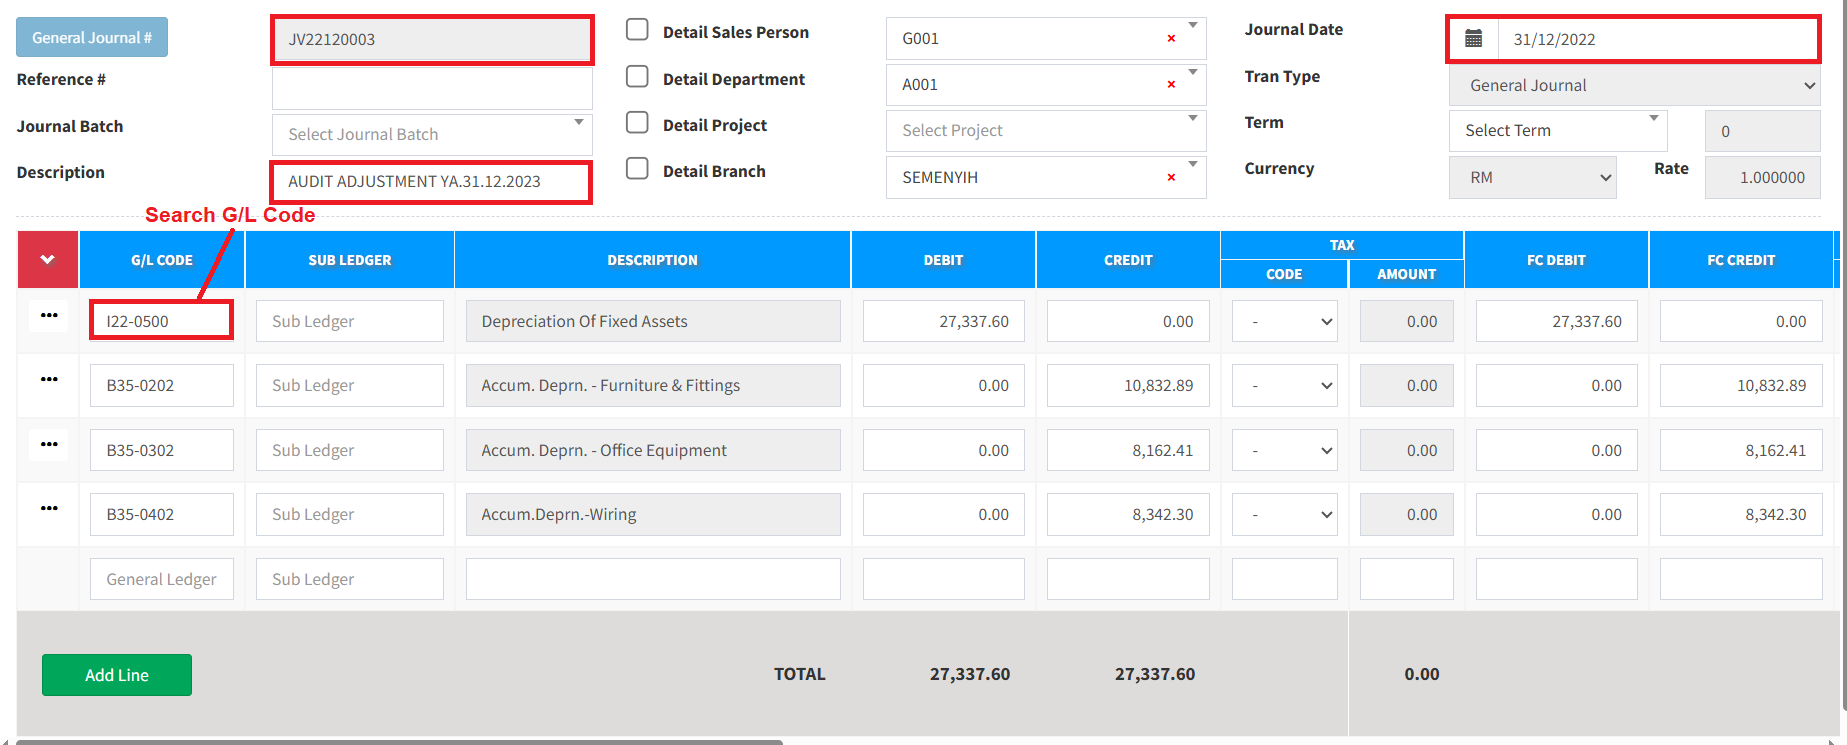The width and height of the screenshot is (1847, 745).
Task: Open row options for B35-0302 line
Action: pos(49,445)
